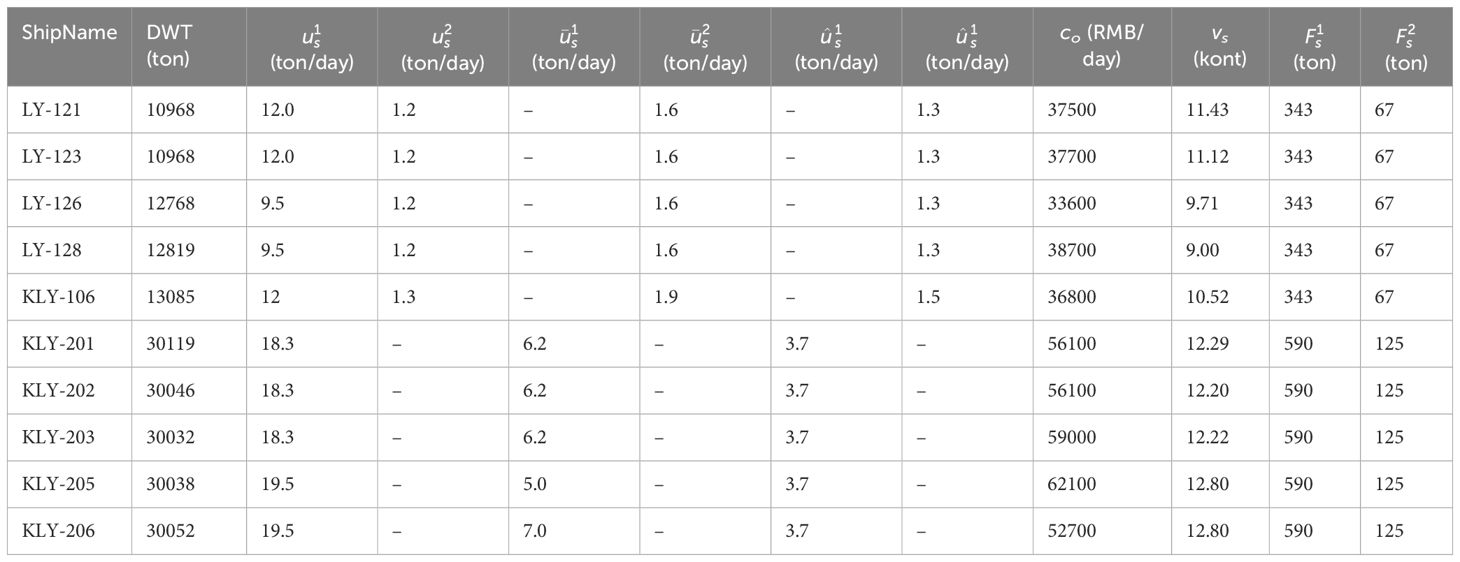Click cost value 62100
Image resolution: width=1460 pixels, height=562 pixels.
(1075, 484)
